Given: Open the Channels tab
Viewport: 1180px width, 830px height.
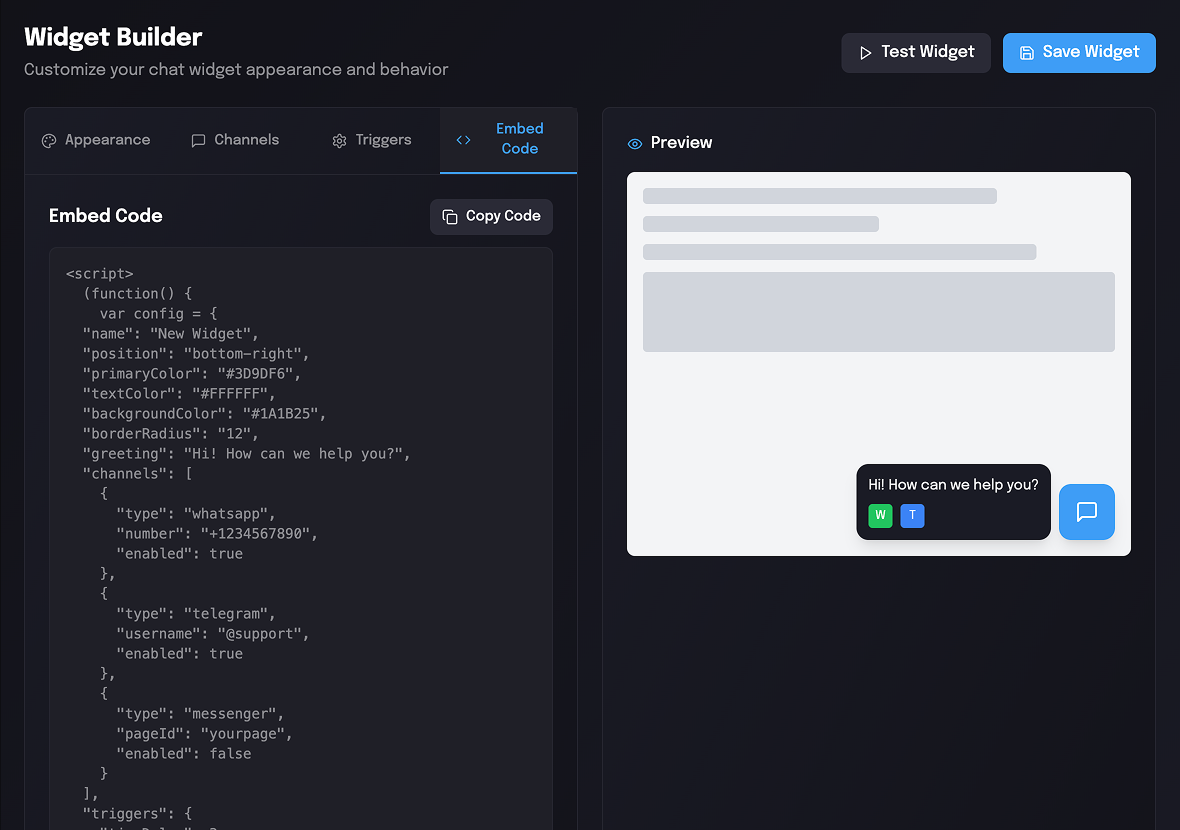Looking at the screenshot, I should point(235,141).
